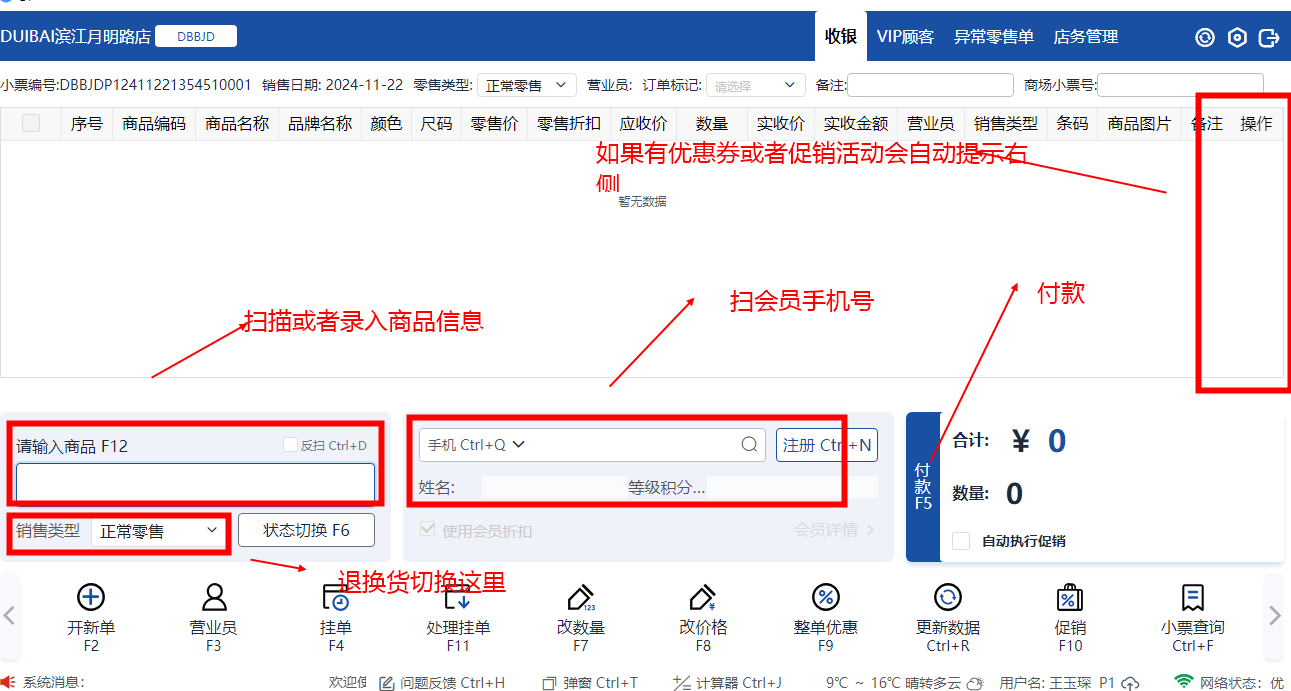Image resolution: width=1291 pixels, height=691 pixels.
Task: Click the 更新数据 refresh data icon
Action: pos(947,598)
